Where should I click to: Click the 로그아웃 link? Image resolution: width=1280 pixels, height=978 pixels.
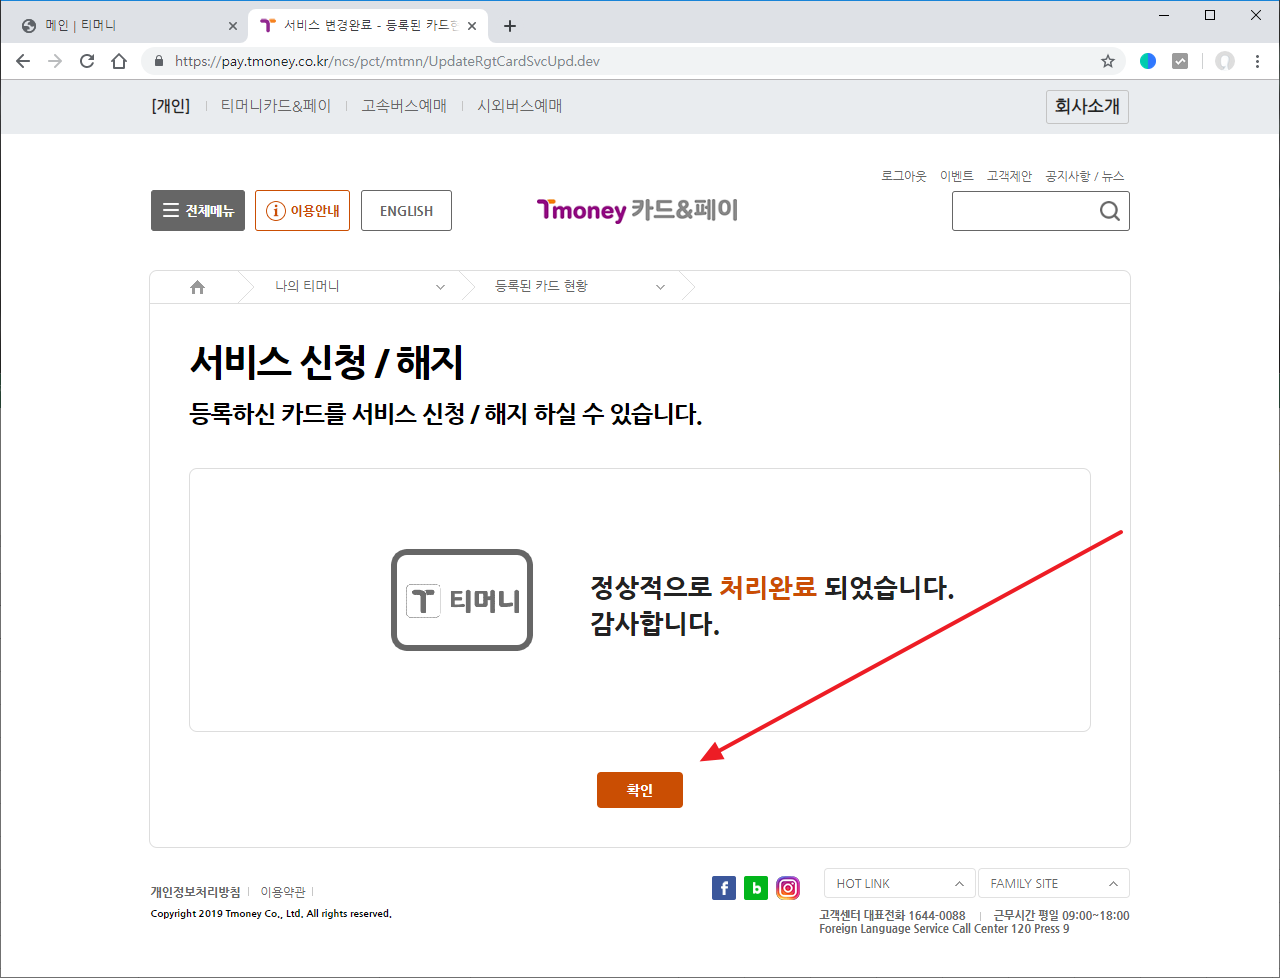(x=904, y=176)
